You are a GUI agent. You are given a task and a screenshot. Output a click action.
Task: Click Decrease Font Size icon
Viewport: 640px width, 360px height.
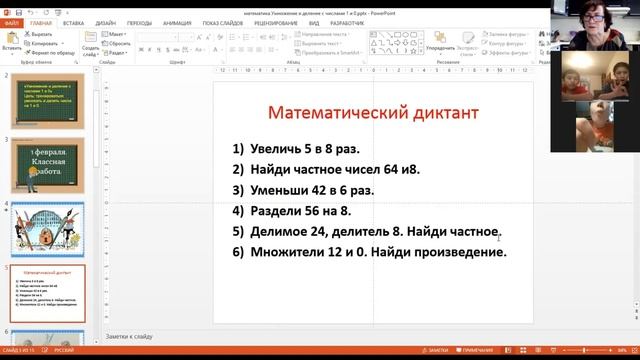(208, 38)
